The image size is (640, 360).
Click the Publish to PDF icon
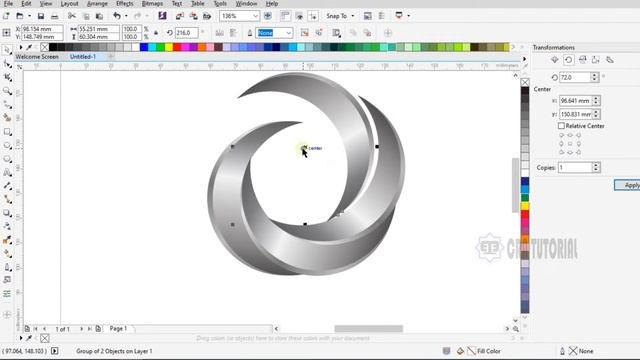point(207,16)
